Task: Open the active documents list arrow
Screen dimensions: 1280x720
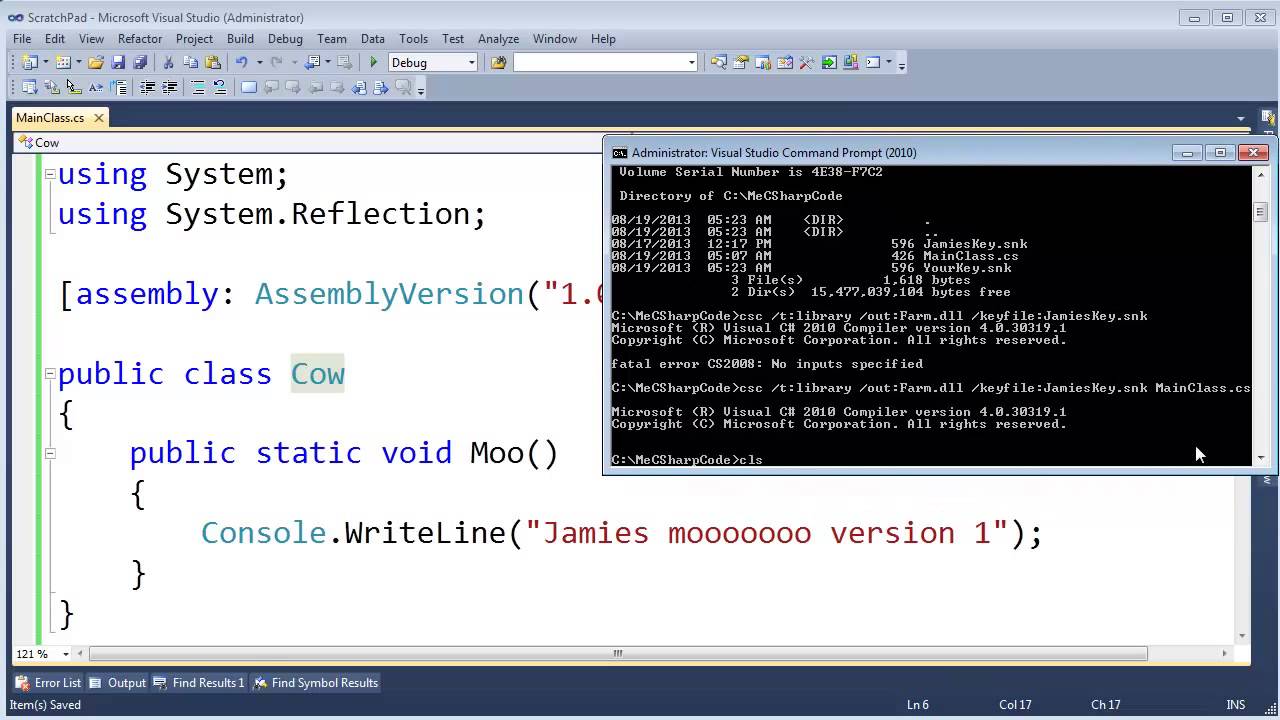Action: point(1241,118)
